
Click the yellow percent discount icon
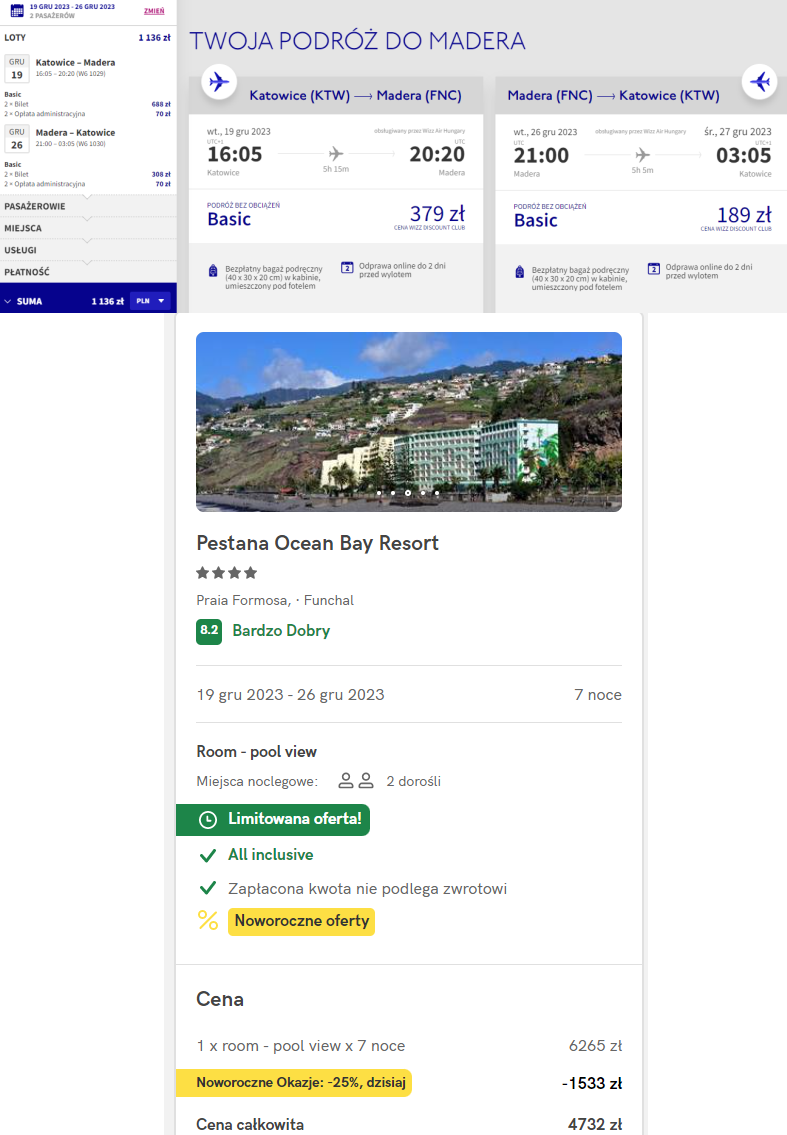[208, 921]
